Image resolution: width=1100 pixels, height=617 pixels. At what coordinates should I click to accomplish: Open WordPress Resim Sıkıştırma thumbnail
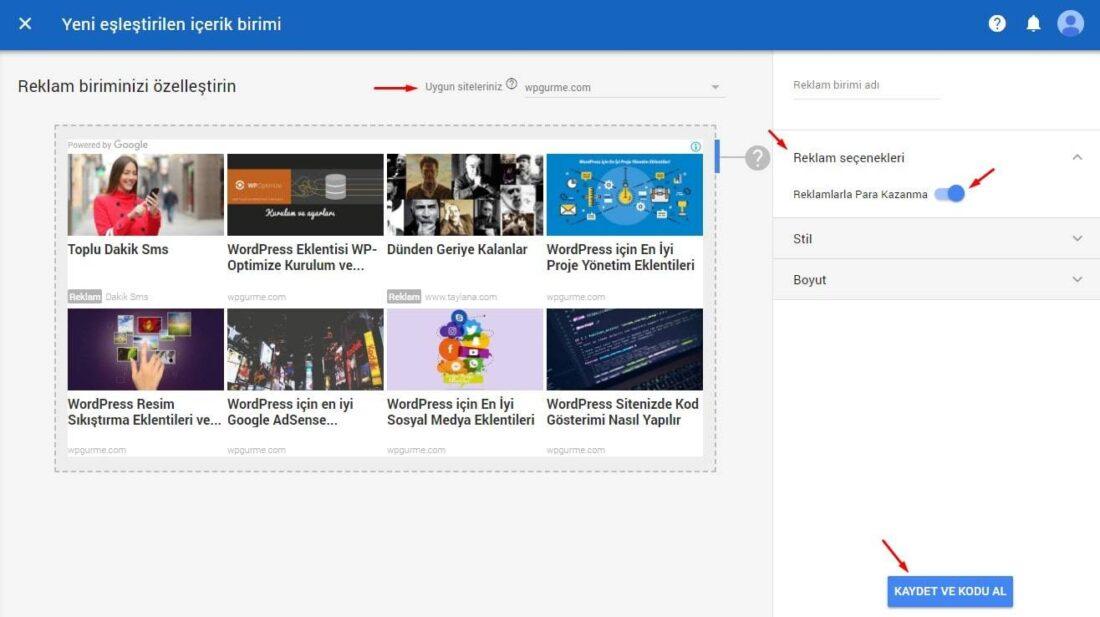click(146, 349)
